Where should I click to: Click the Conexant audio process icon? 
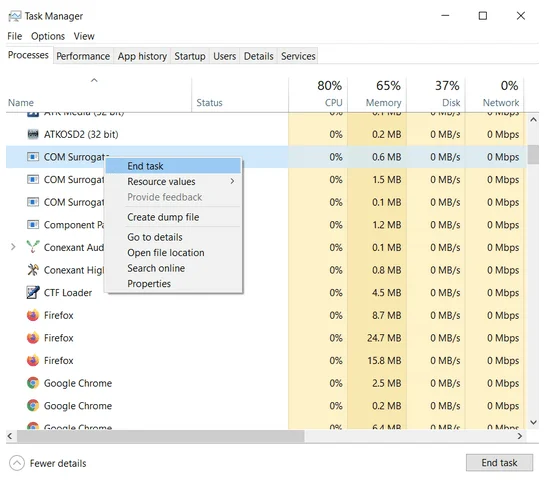coord(33,247)
